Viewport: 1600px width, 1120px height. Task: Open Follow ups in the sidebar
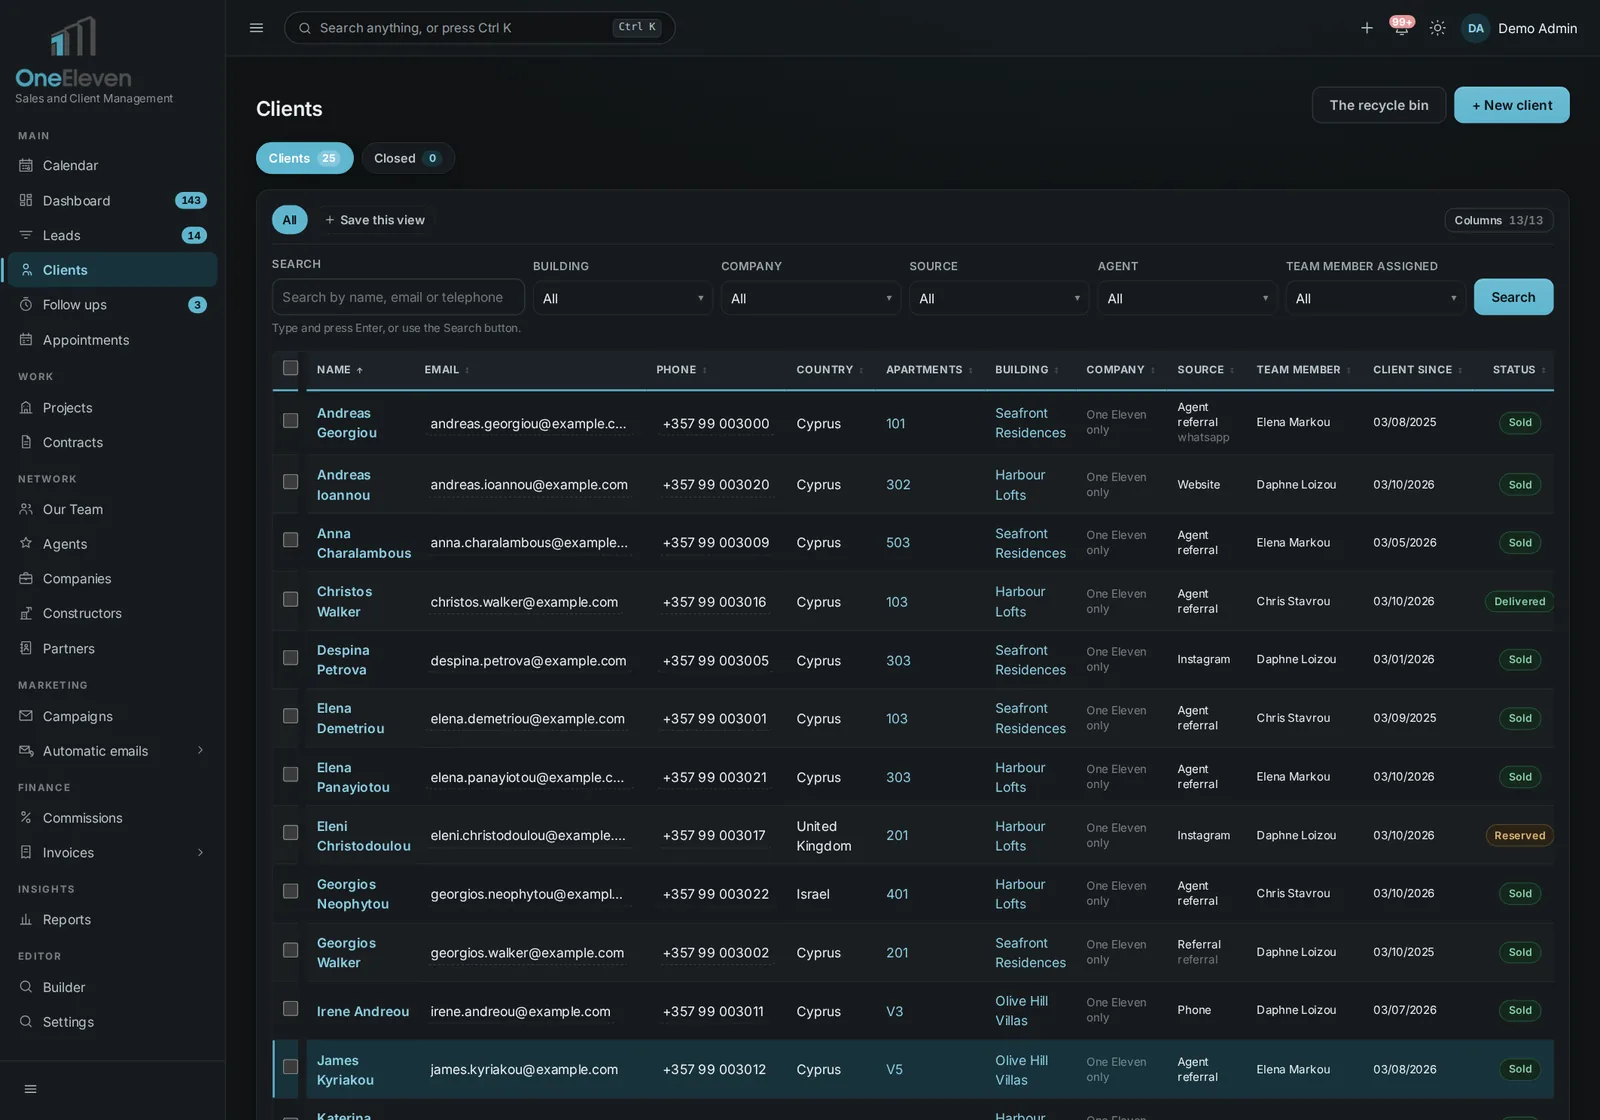[x=112, y=305]
